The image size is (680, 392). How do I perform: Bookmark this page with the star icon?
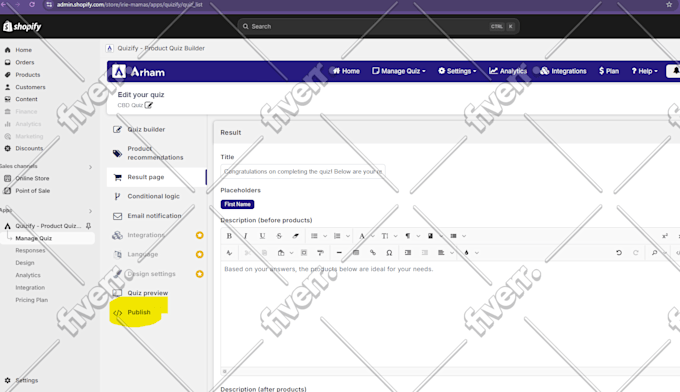pyautogui.click(x=669, y=4)
